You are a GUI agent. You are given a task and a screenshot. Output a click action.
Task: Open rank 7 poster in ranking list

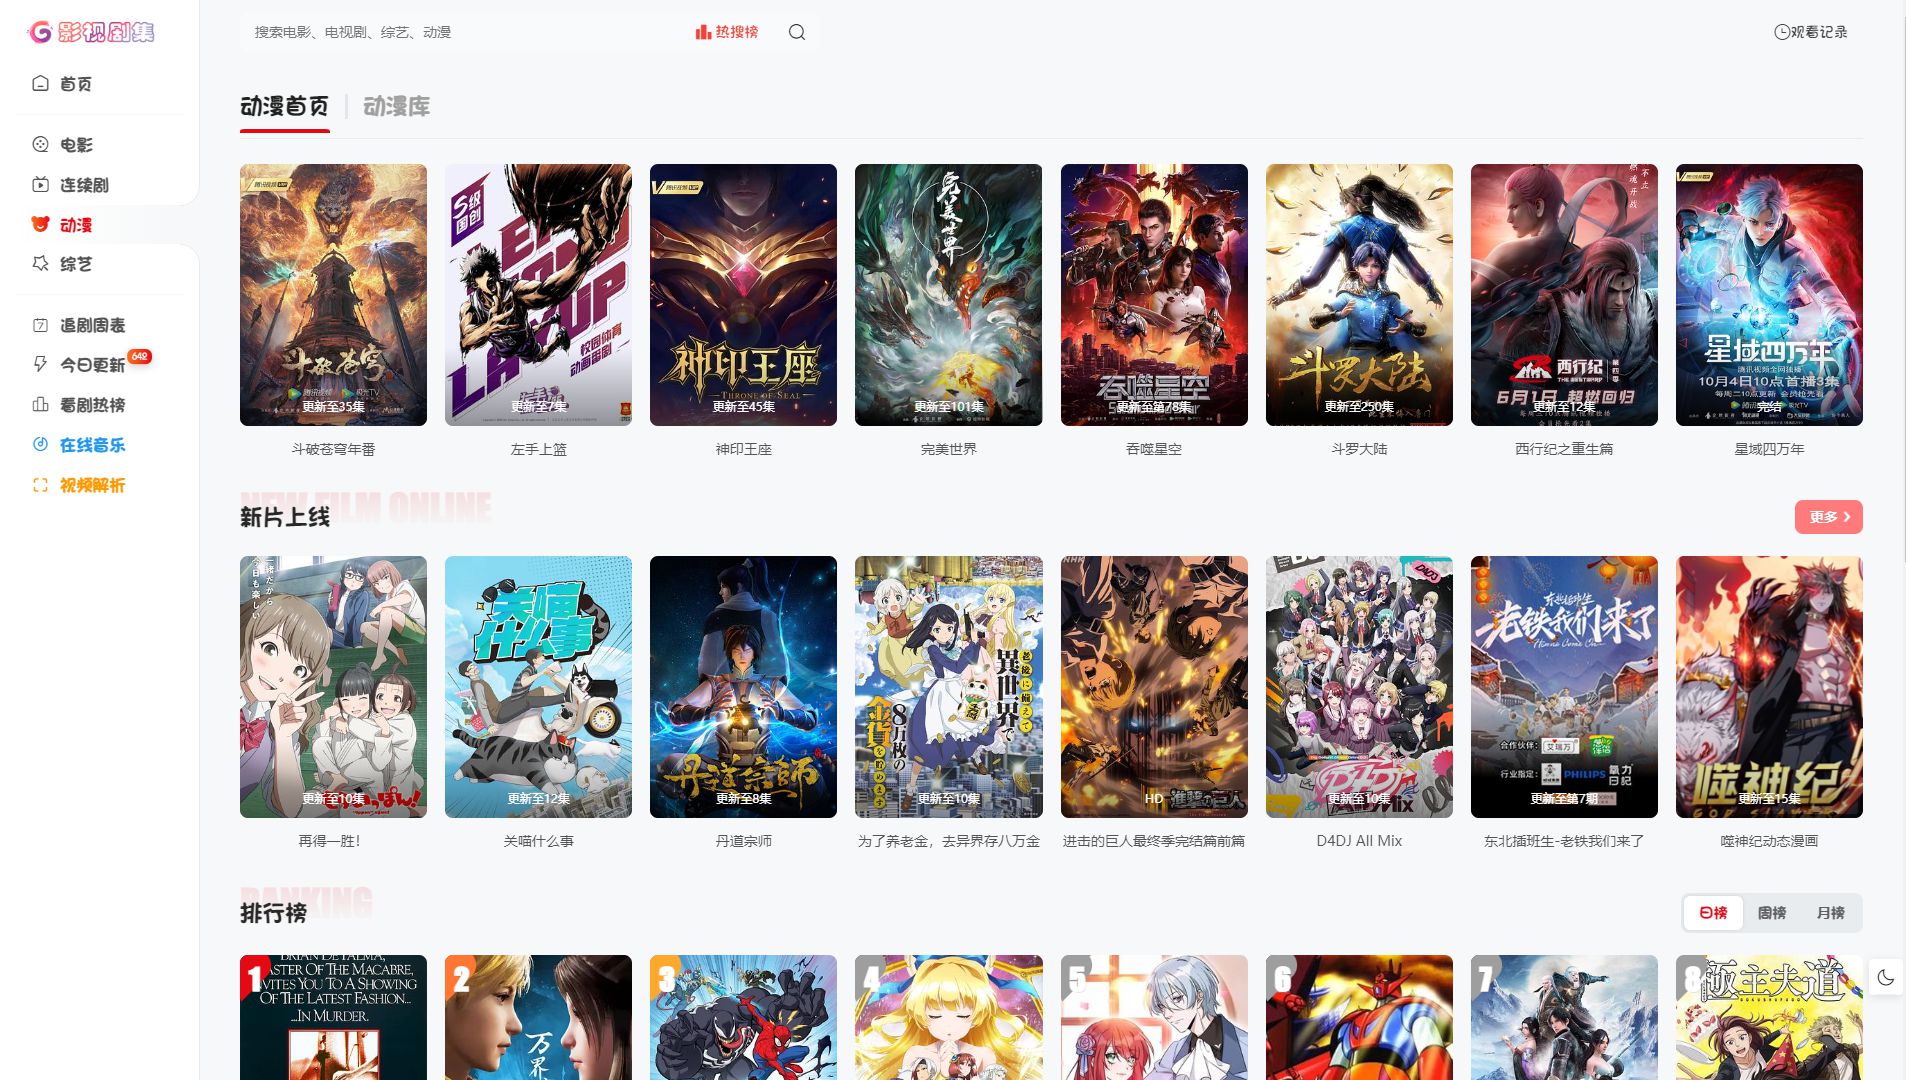click(1564, 1017)
